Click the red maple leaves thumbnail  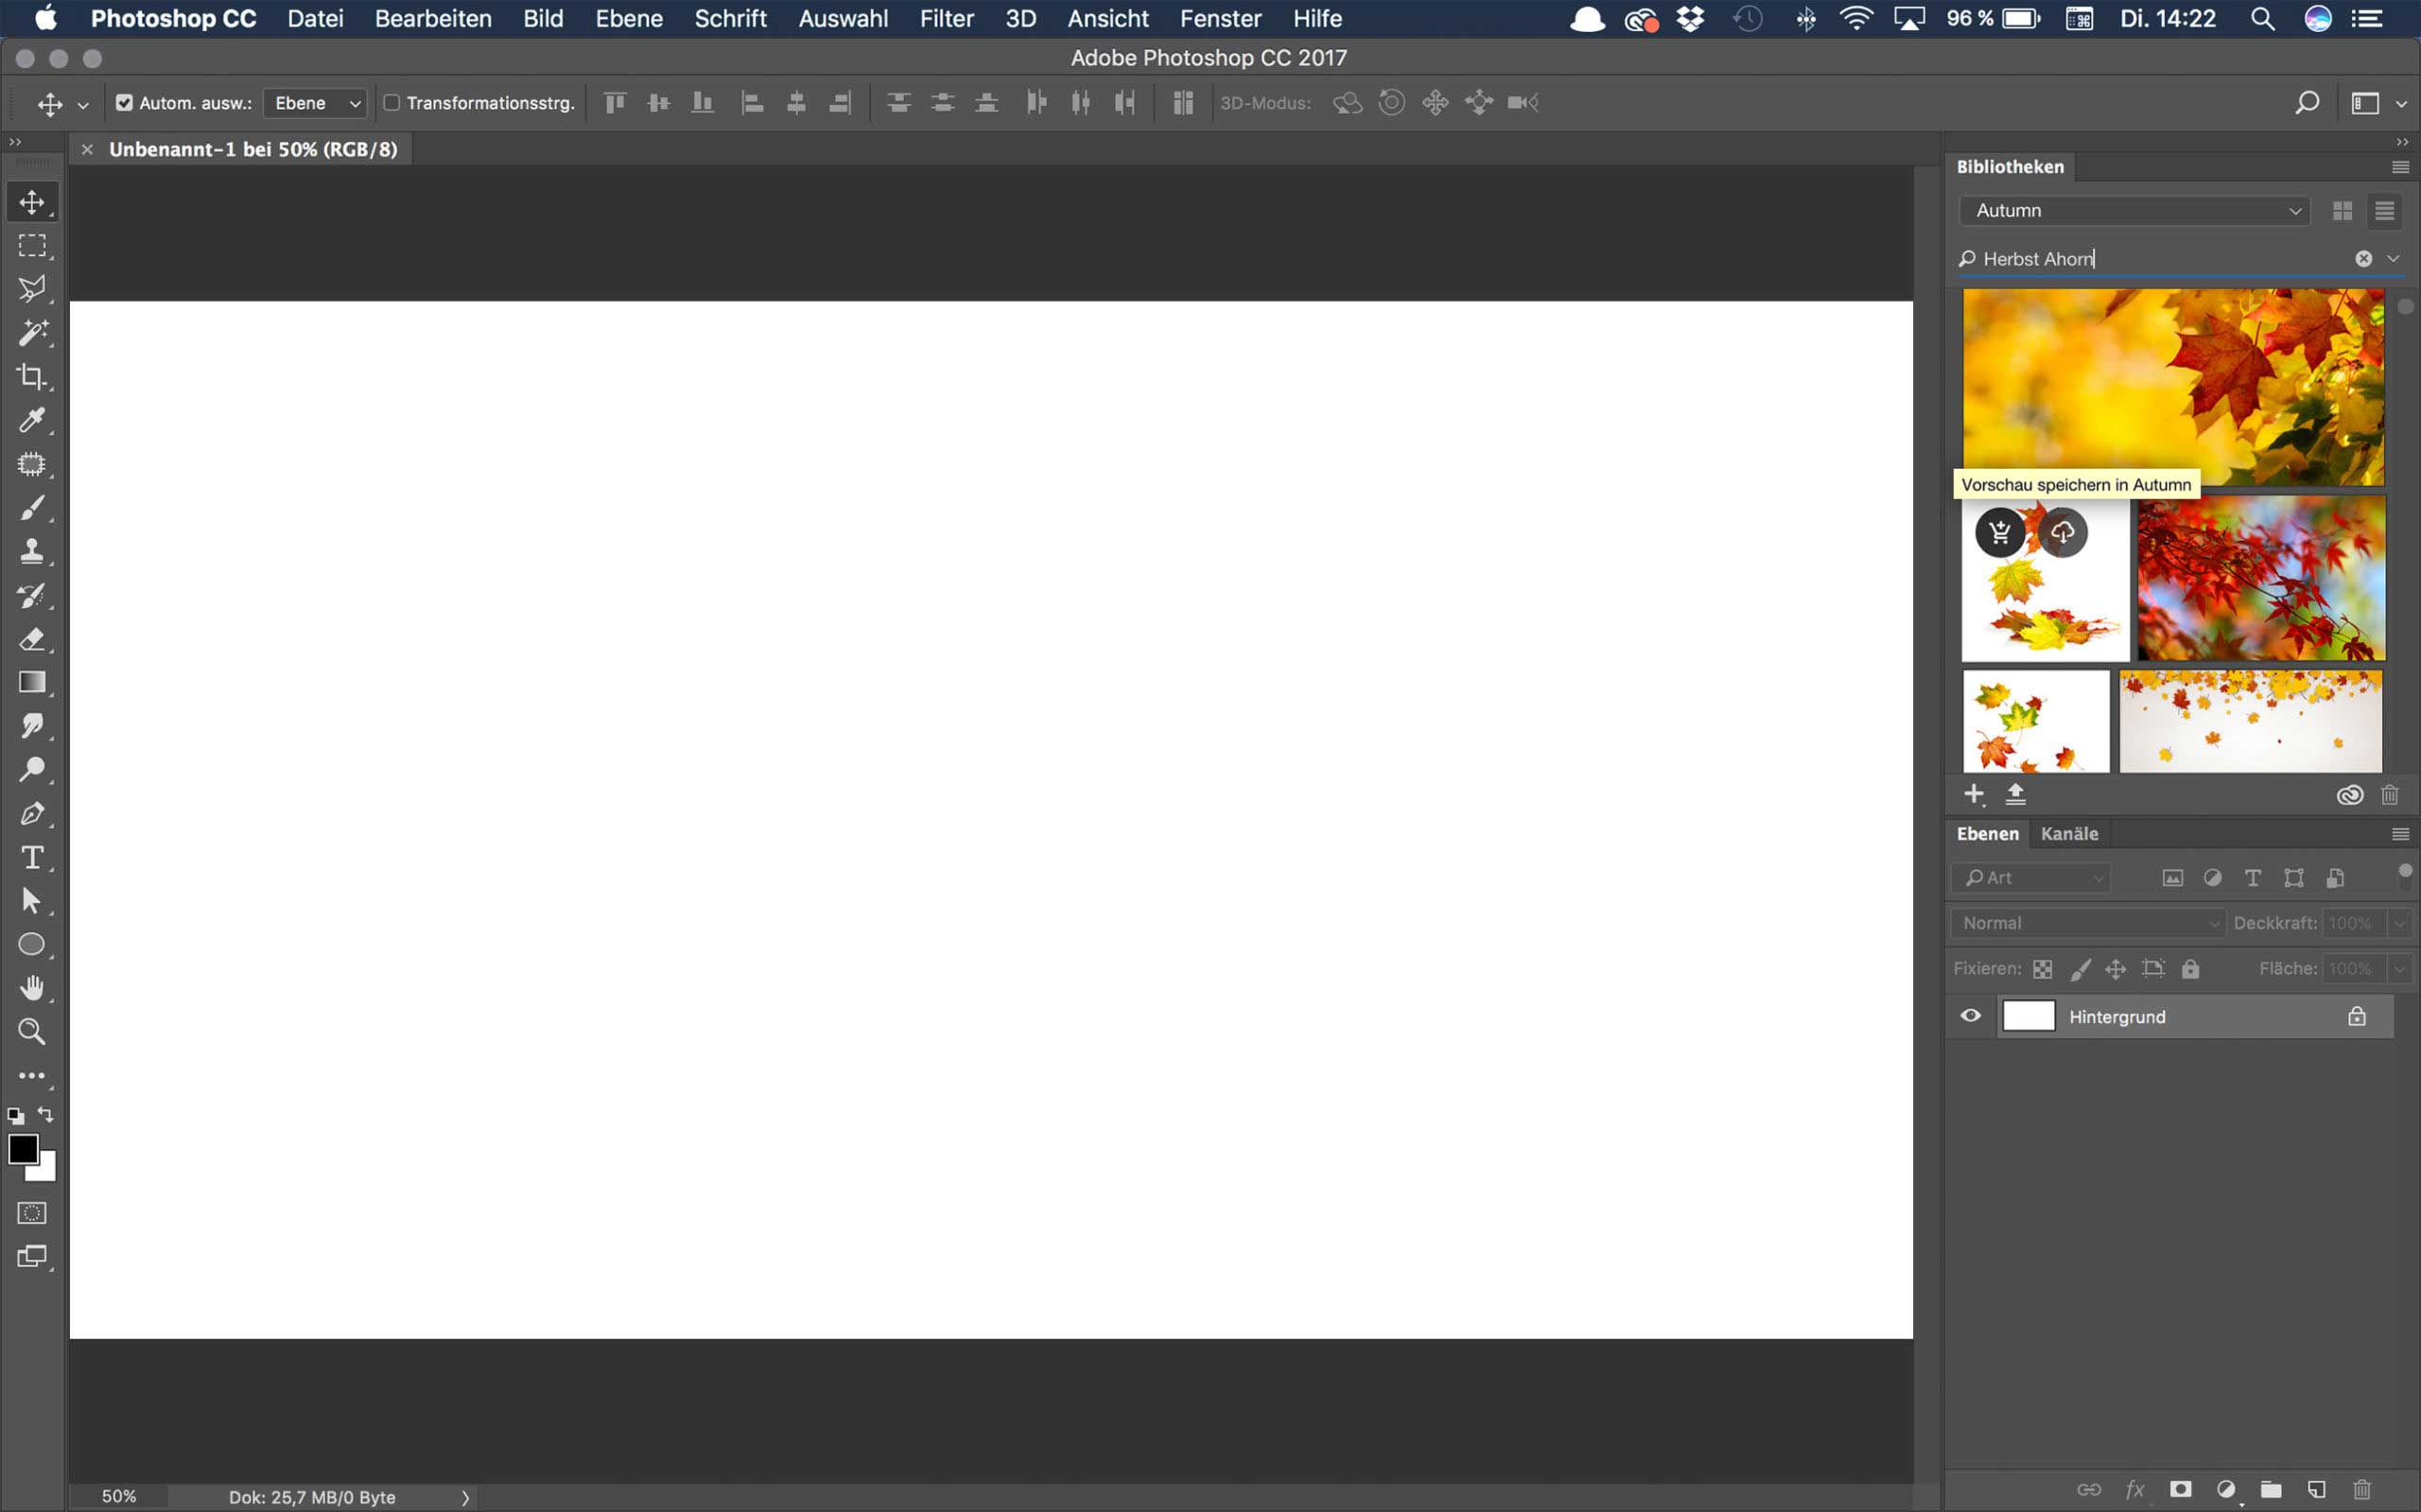(x=2261, y=579)
